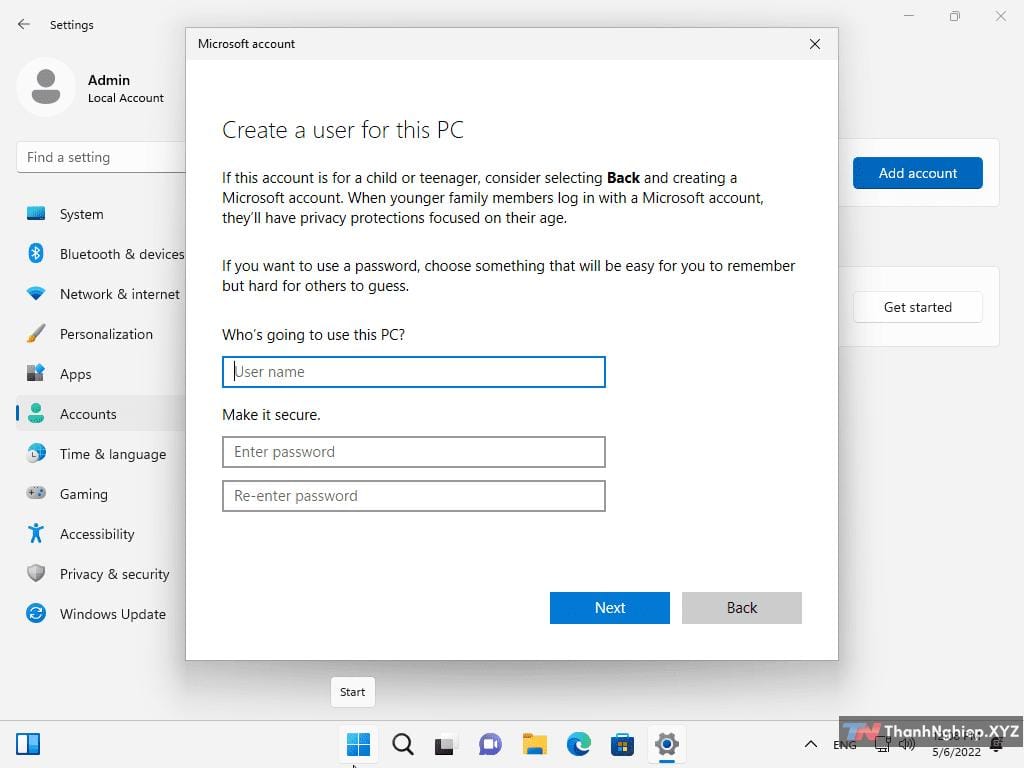Click the Privacy shield icon

click(x=36, y=573)
